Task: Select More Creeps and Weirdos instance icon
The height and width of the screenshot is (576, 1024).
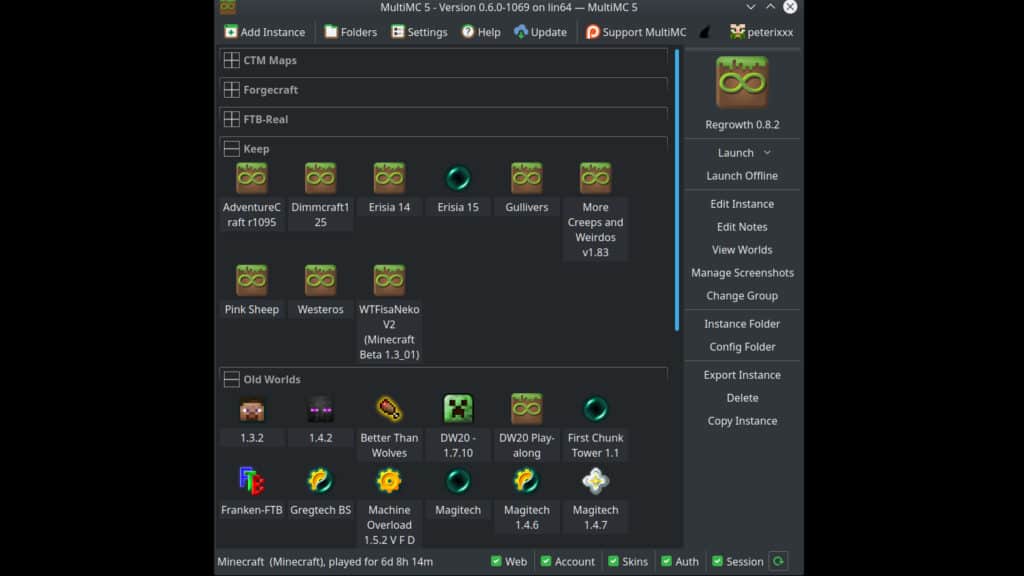Action: click(595, 178)
